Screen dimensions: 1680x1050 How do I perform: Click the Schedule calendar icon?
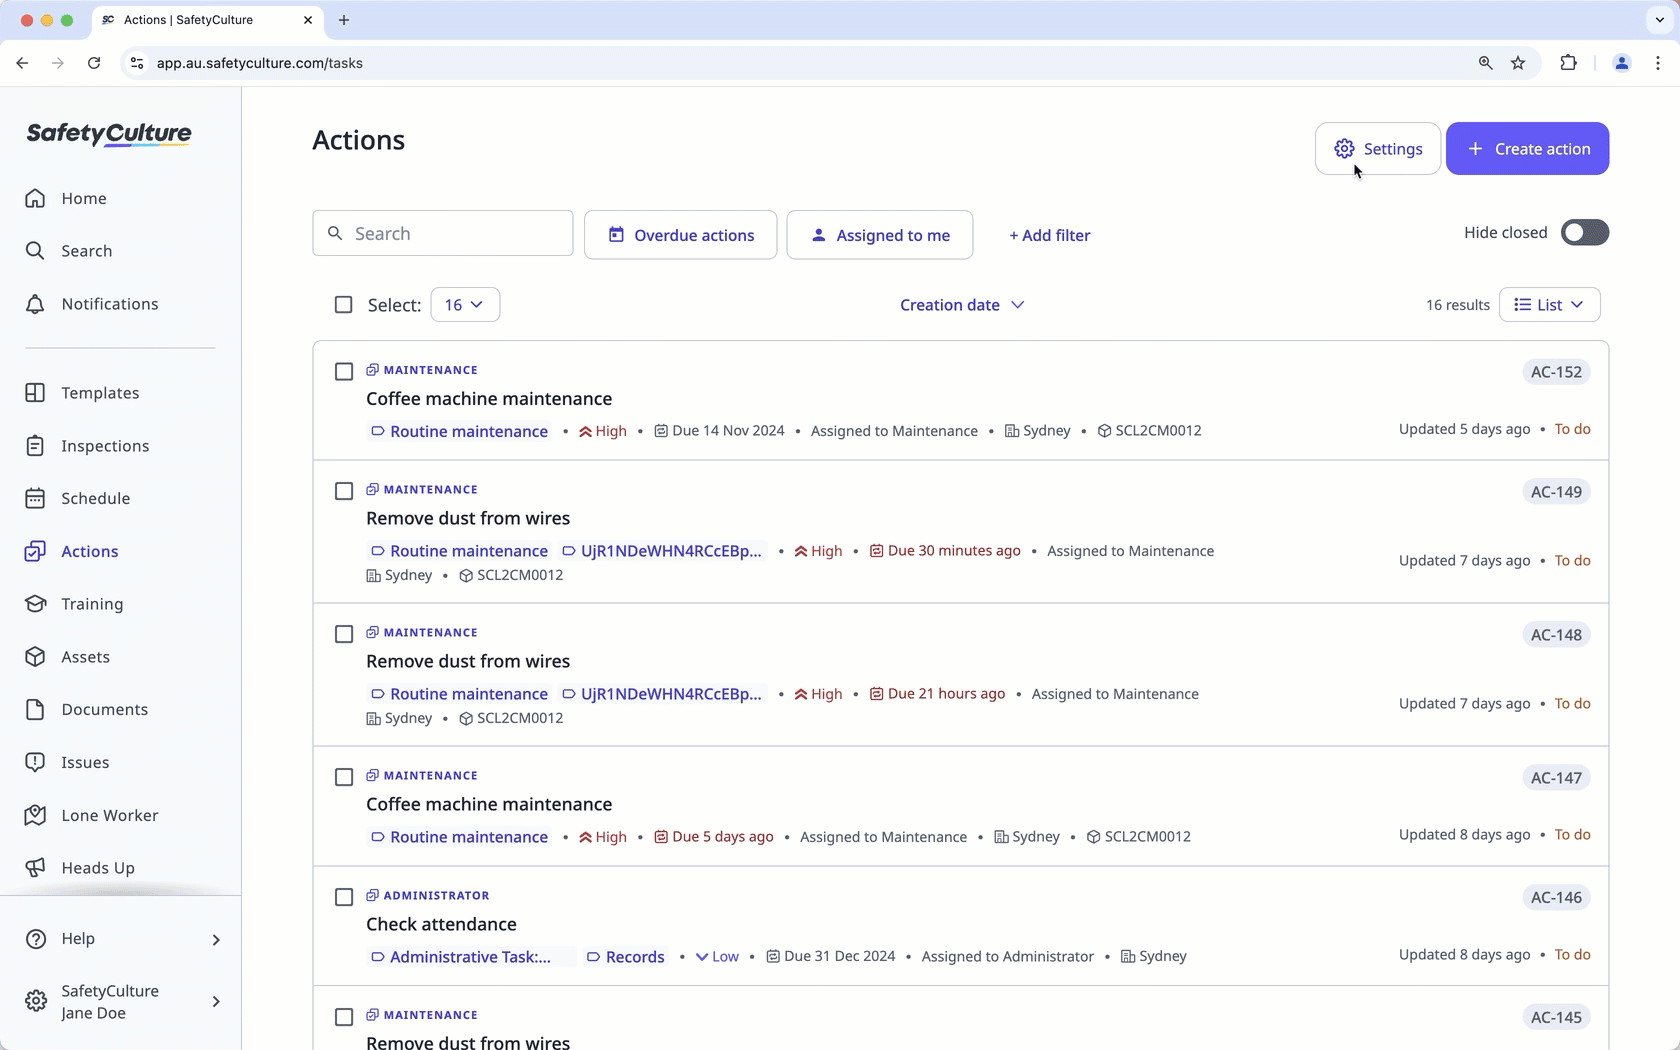(35, 498)
